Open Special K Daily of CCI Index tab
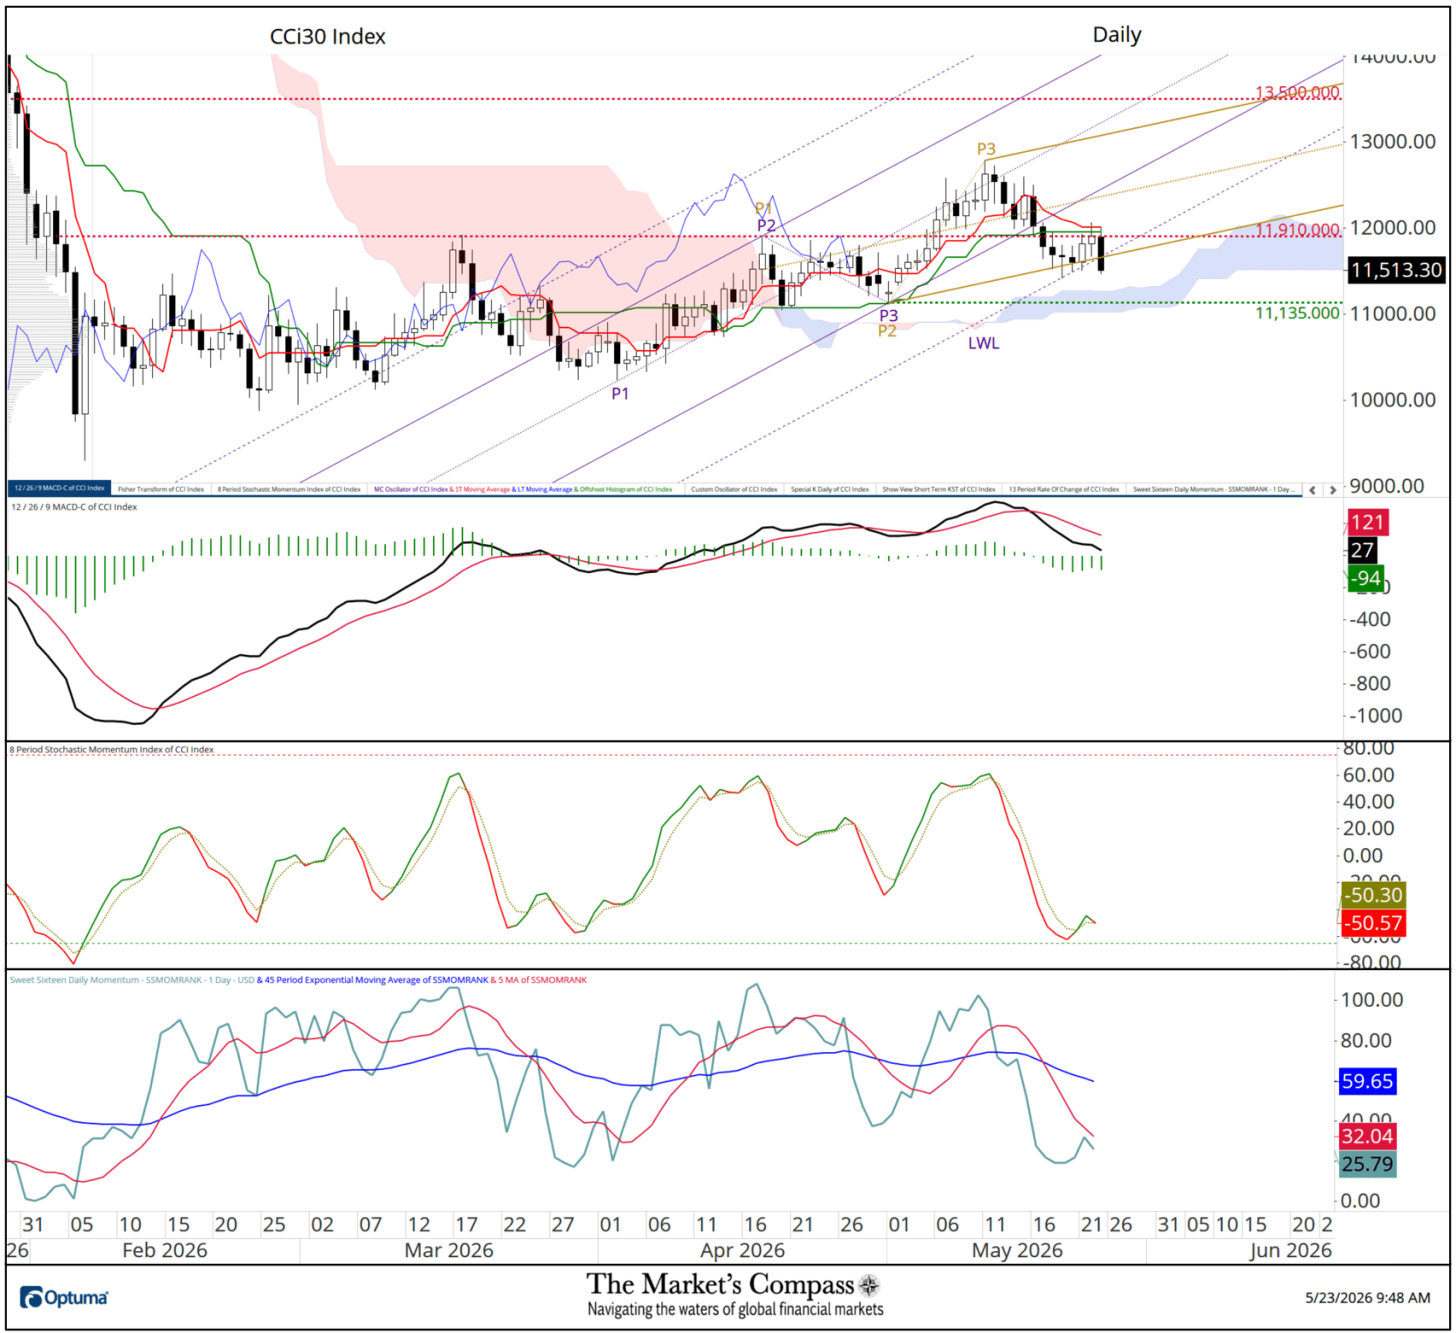The width and height of the screenshot is (1456, 1333). point(830,489)
